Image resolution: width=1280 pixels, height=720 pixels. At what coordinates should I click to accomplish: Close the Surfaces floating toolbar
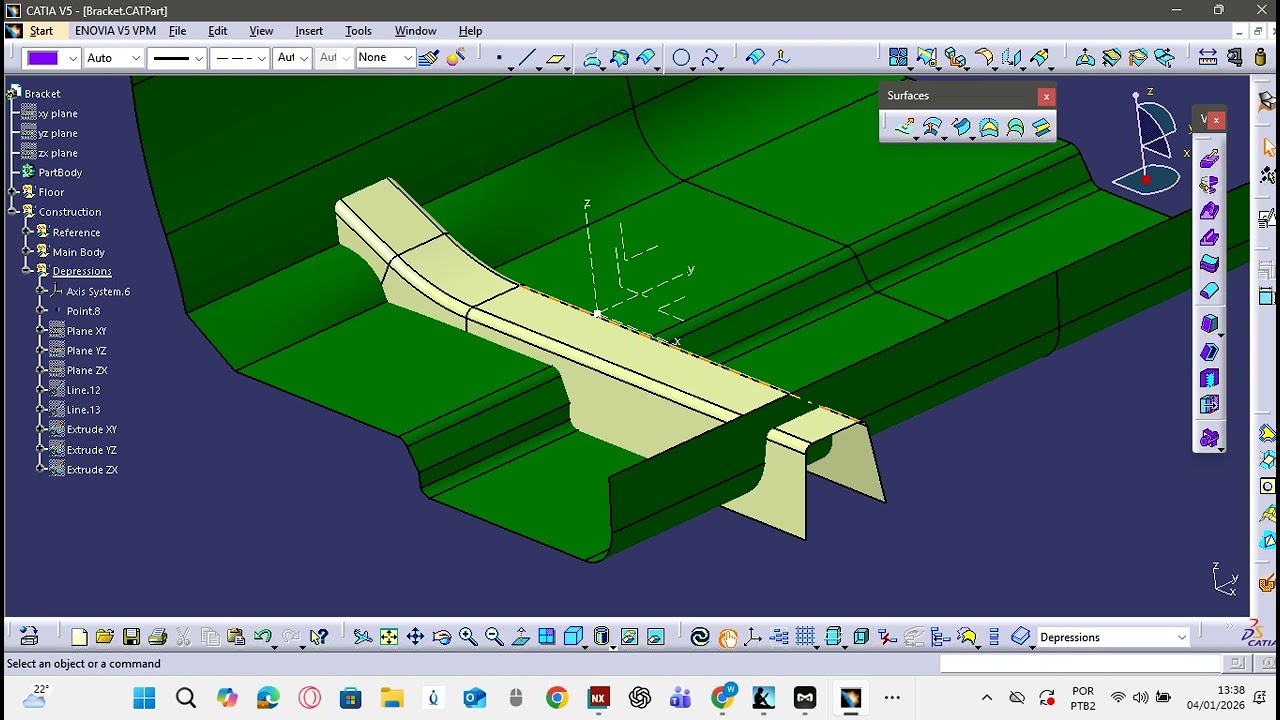(x=1046, y=96)
